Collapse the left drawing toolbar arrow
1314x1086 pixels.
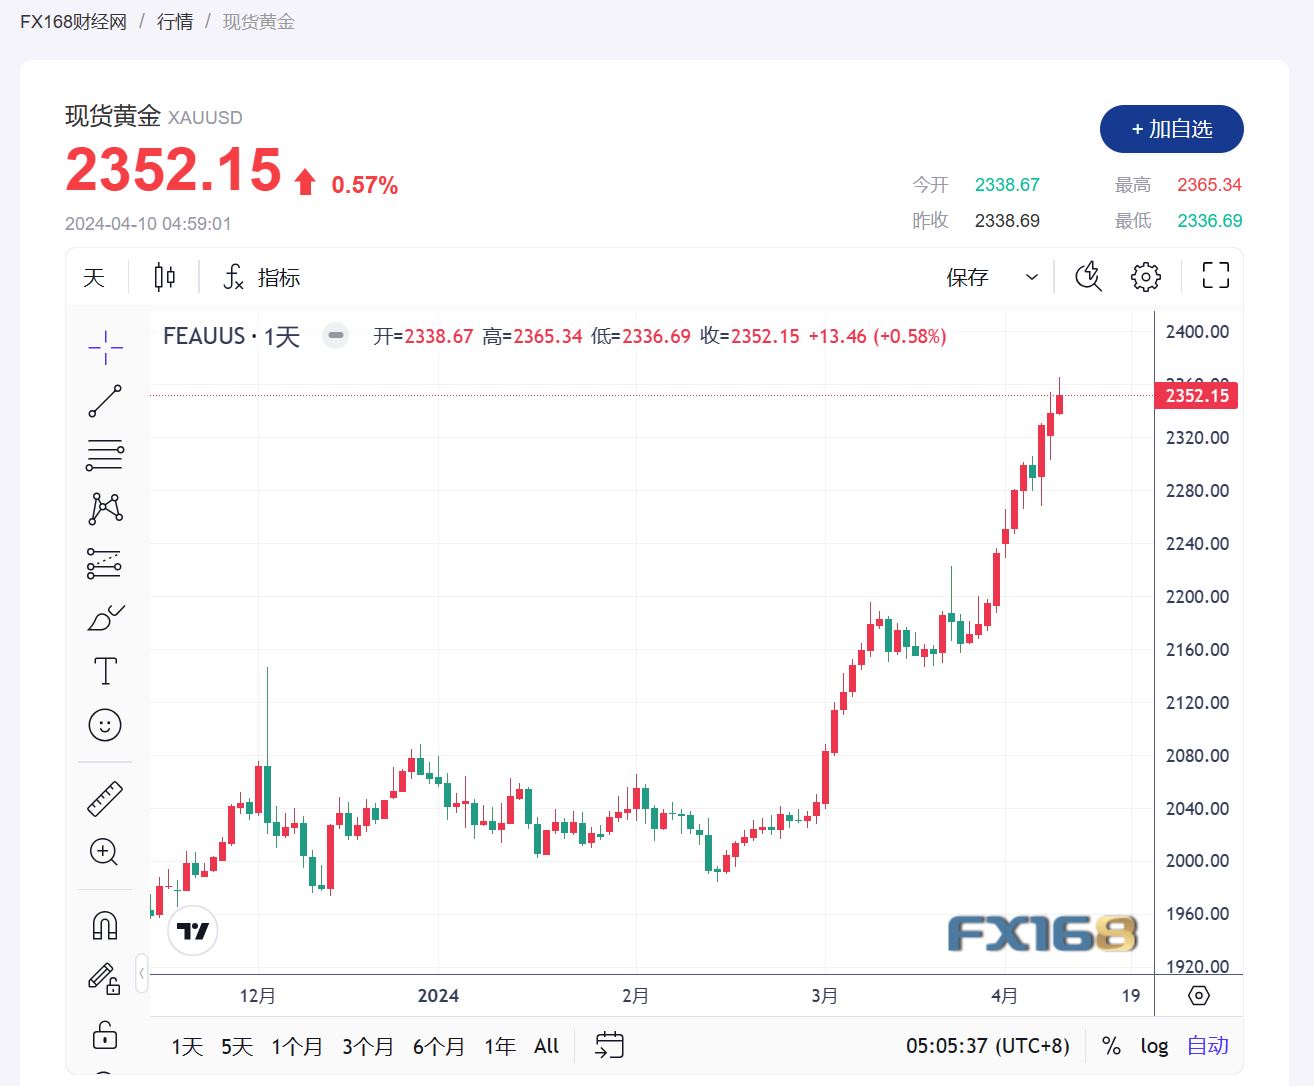click(x=142, y=973)
